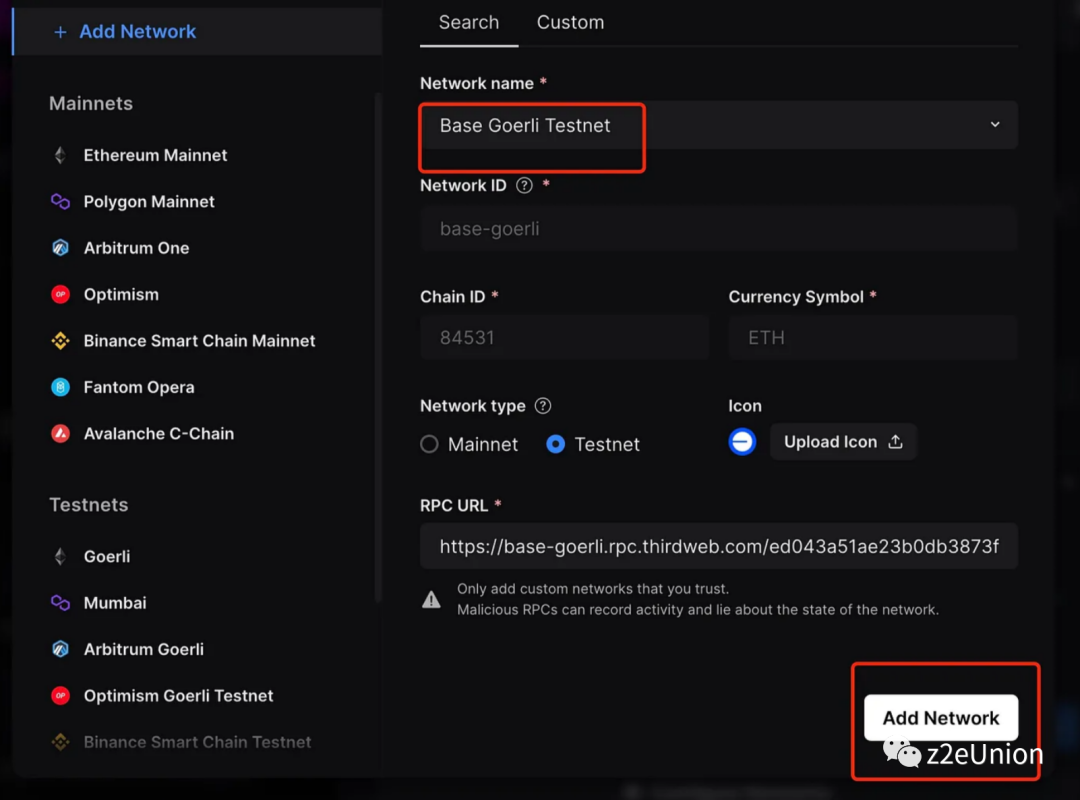Click the Binance Smart Chain Mainnet icon
Image resolution: width=1080 pixels, height=800 pixels.
60,341
